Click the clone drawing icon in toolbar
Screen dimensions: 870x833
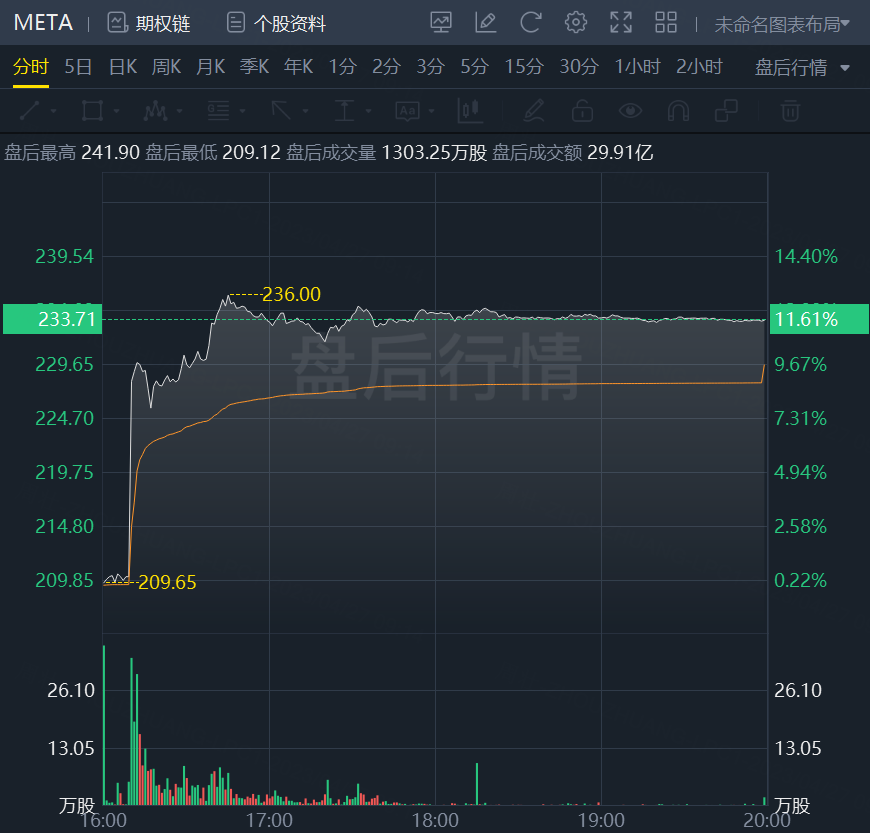[726, 111]
